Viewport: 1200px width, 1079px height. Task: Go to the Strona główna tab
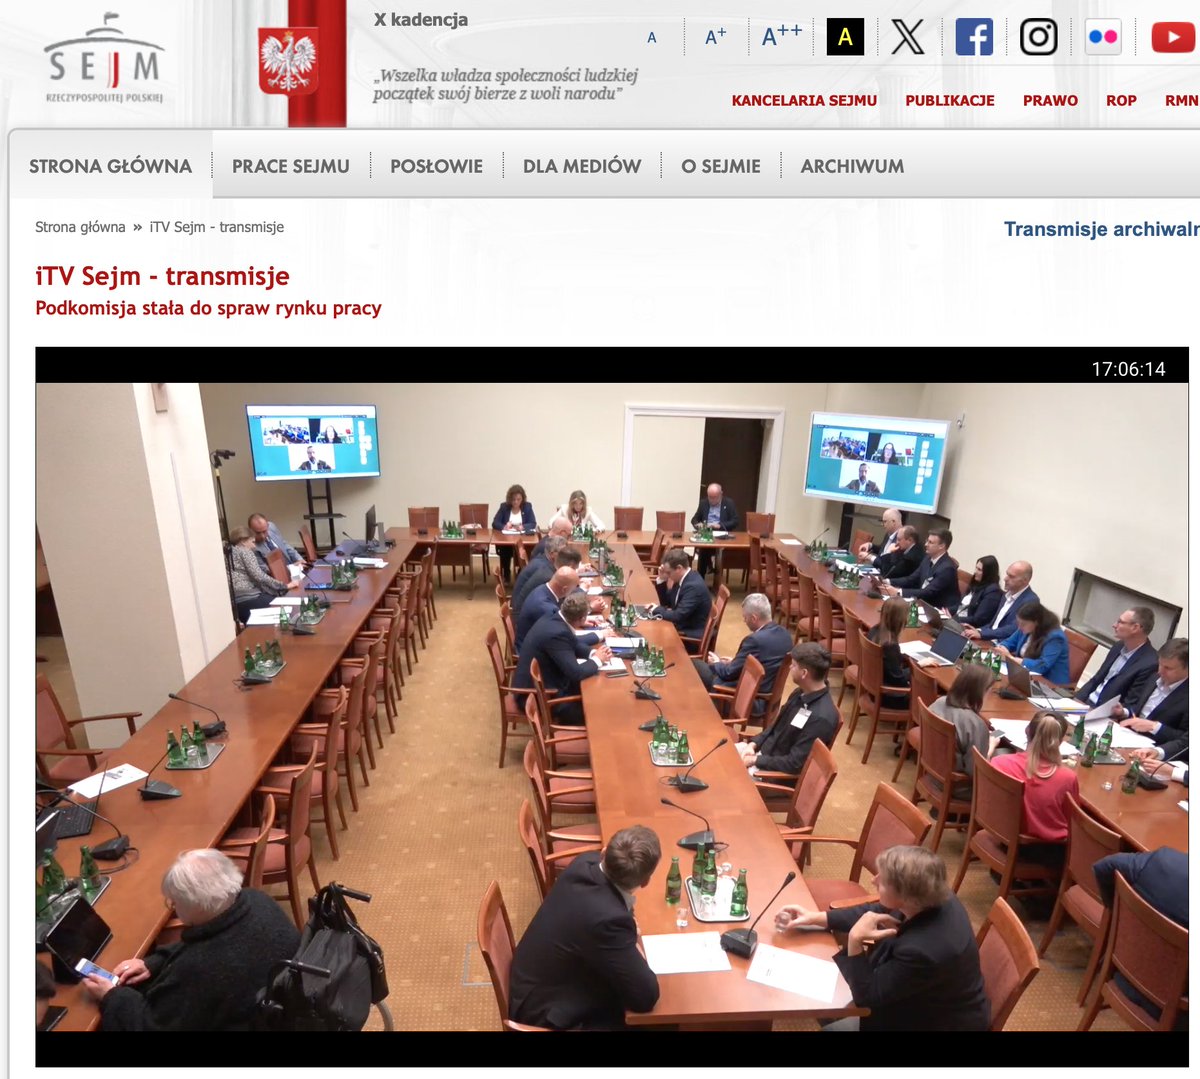tap(110, 166)
